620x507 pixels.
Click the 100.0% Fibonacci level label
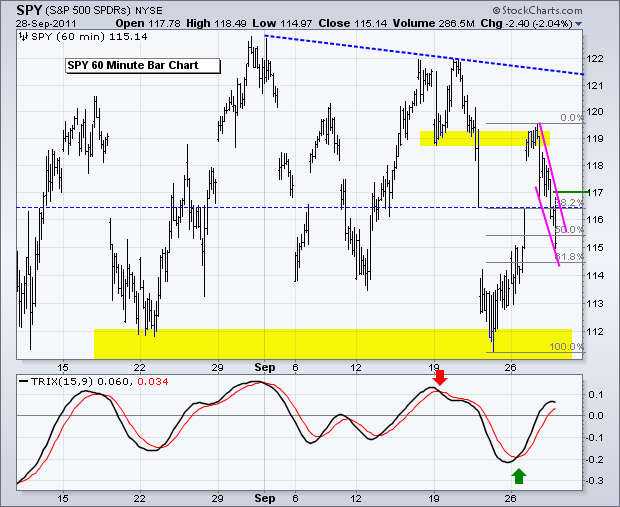click(x=566, y=346)
